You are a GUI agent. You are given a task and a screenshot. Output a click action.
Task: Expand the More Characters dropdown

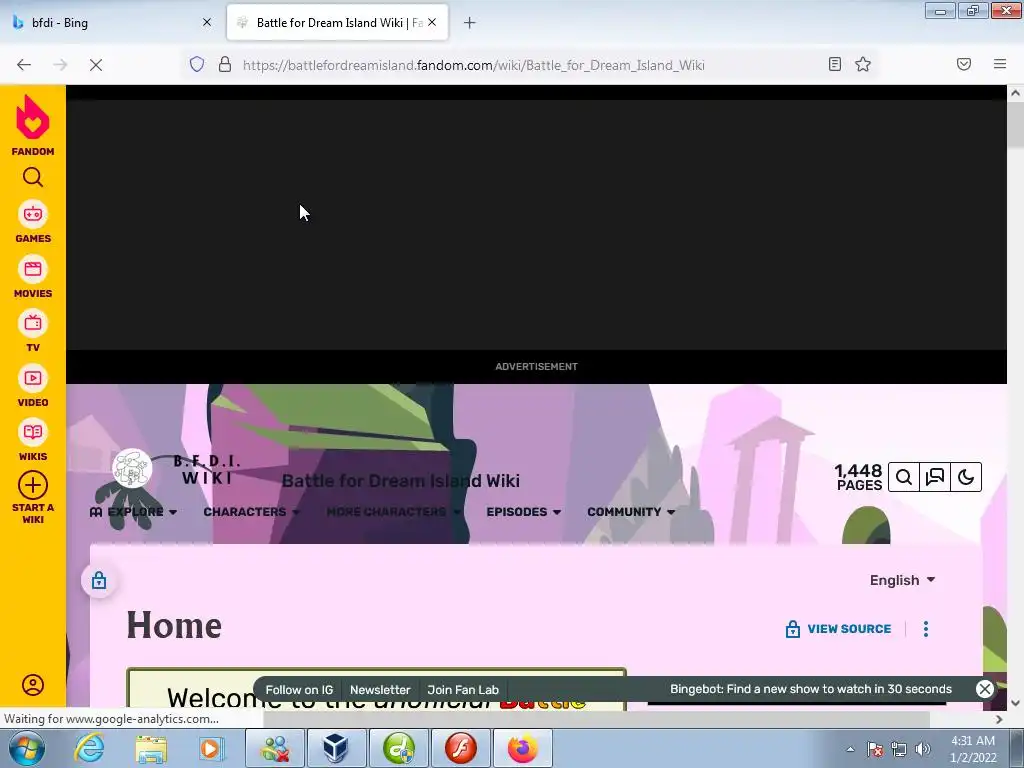[x=394, y=512]
